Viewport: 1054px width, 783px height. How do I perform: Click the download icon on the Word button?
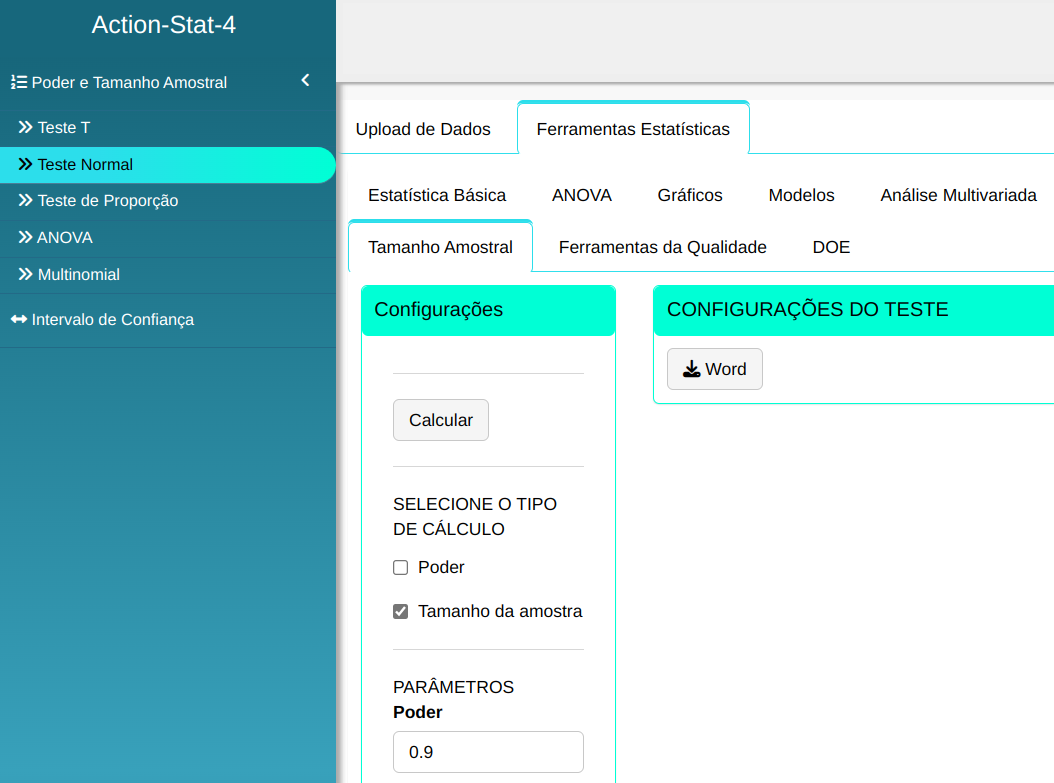pos(691,370)
